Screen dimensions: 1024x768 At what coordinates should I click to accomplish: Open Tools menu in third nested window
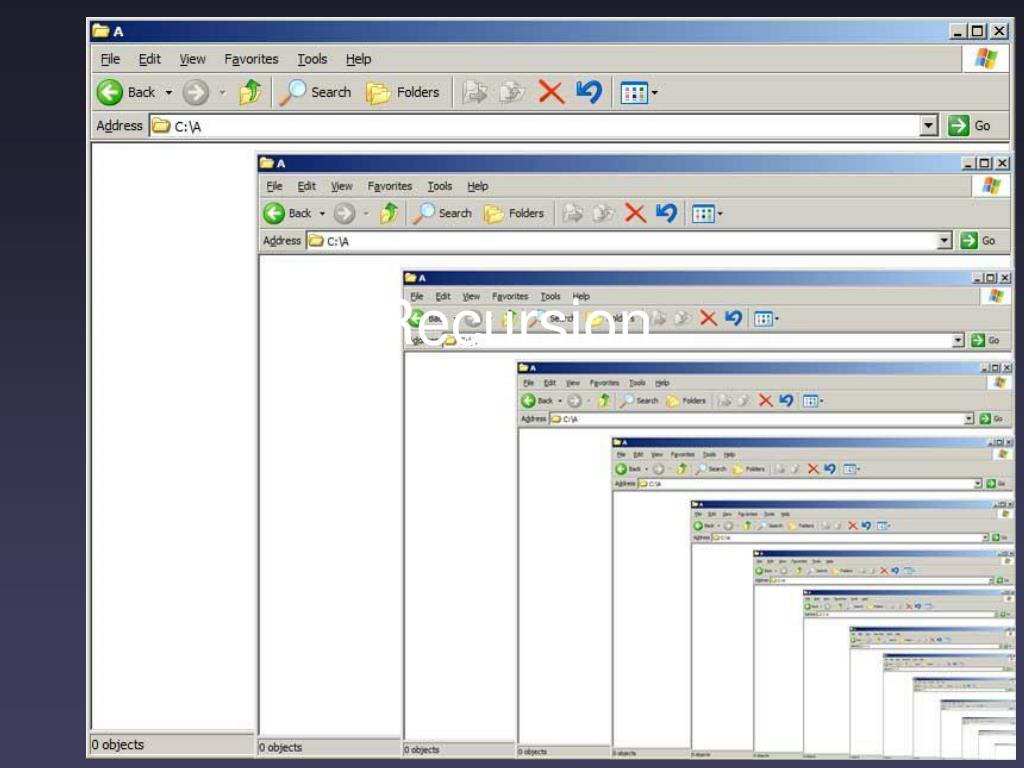(551, 296)
